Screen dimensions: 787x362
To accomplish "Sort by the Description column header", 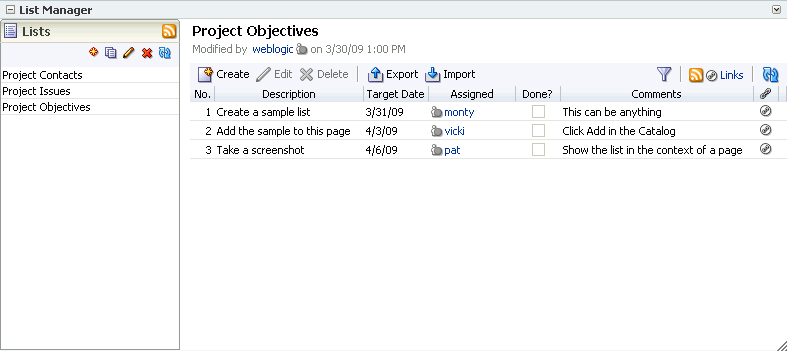I will tap(289, 94).
